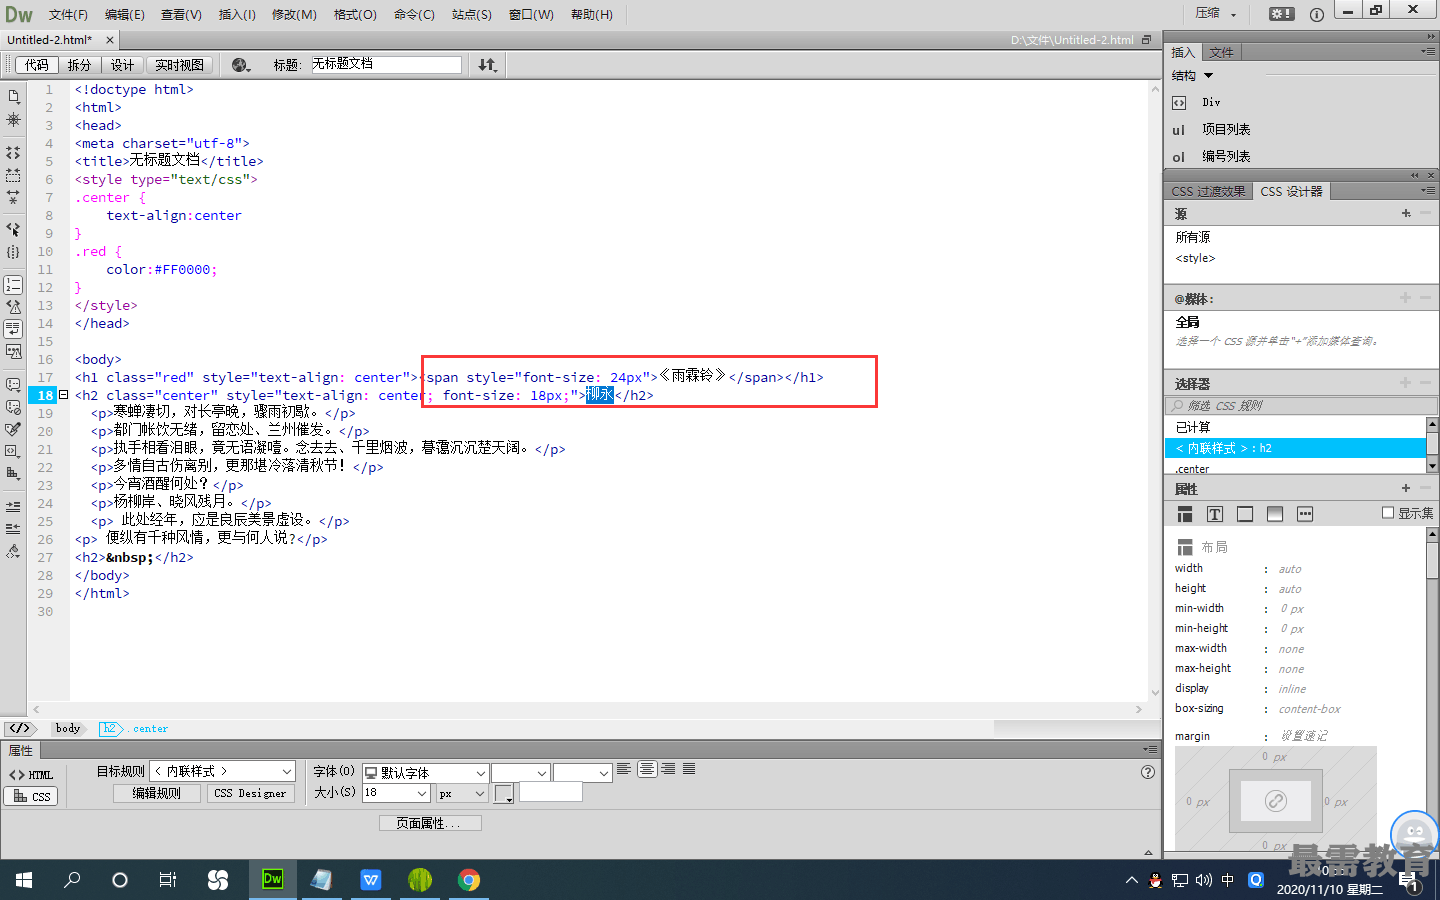Viewport: 1440px width, 900px height.
Task: Open the 大小 size dropdown showing 18
Action: 396,793
